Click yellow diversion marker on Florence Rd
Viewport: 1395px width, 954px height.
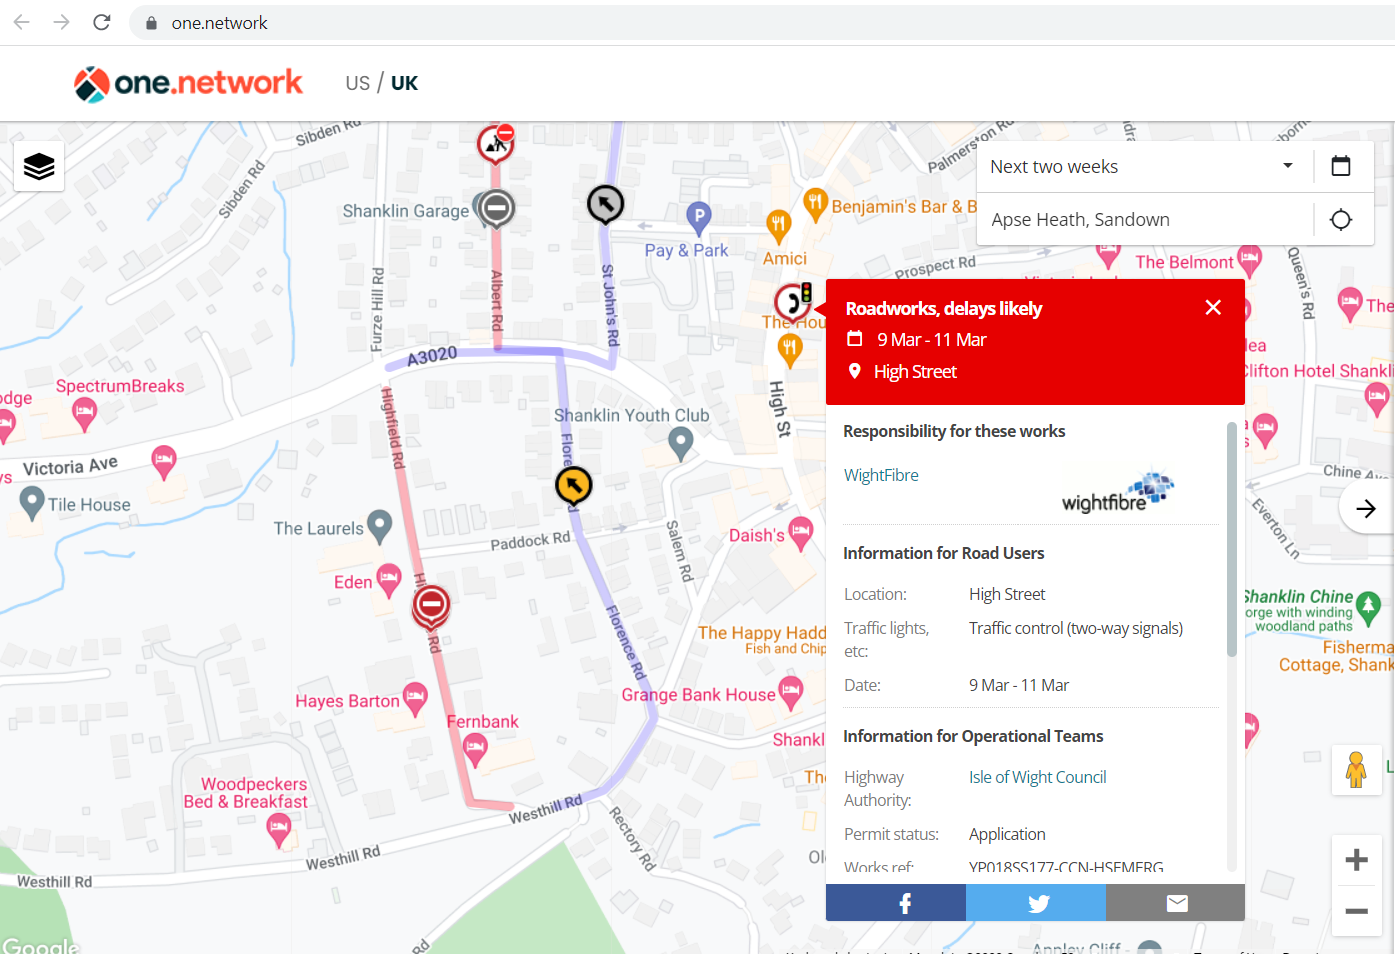[x=574, y=487]
